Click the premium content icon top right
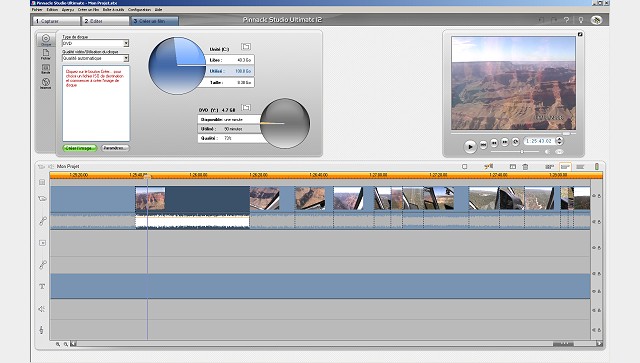 pos(596,20)
